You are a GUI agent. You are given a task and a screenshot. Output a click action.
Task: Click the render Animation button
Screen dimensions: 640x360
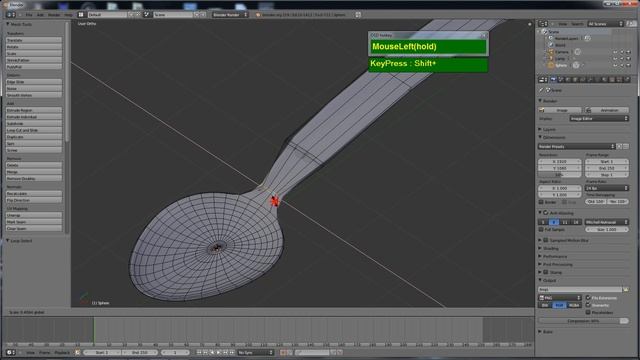(x=607, y=110)
